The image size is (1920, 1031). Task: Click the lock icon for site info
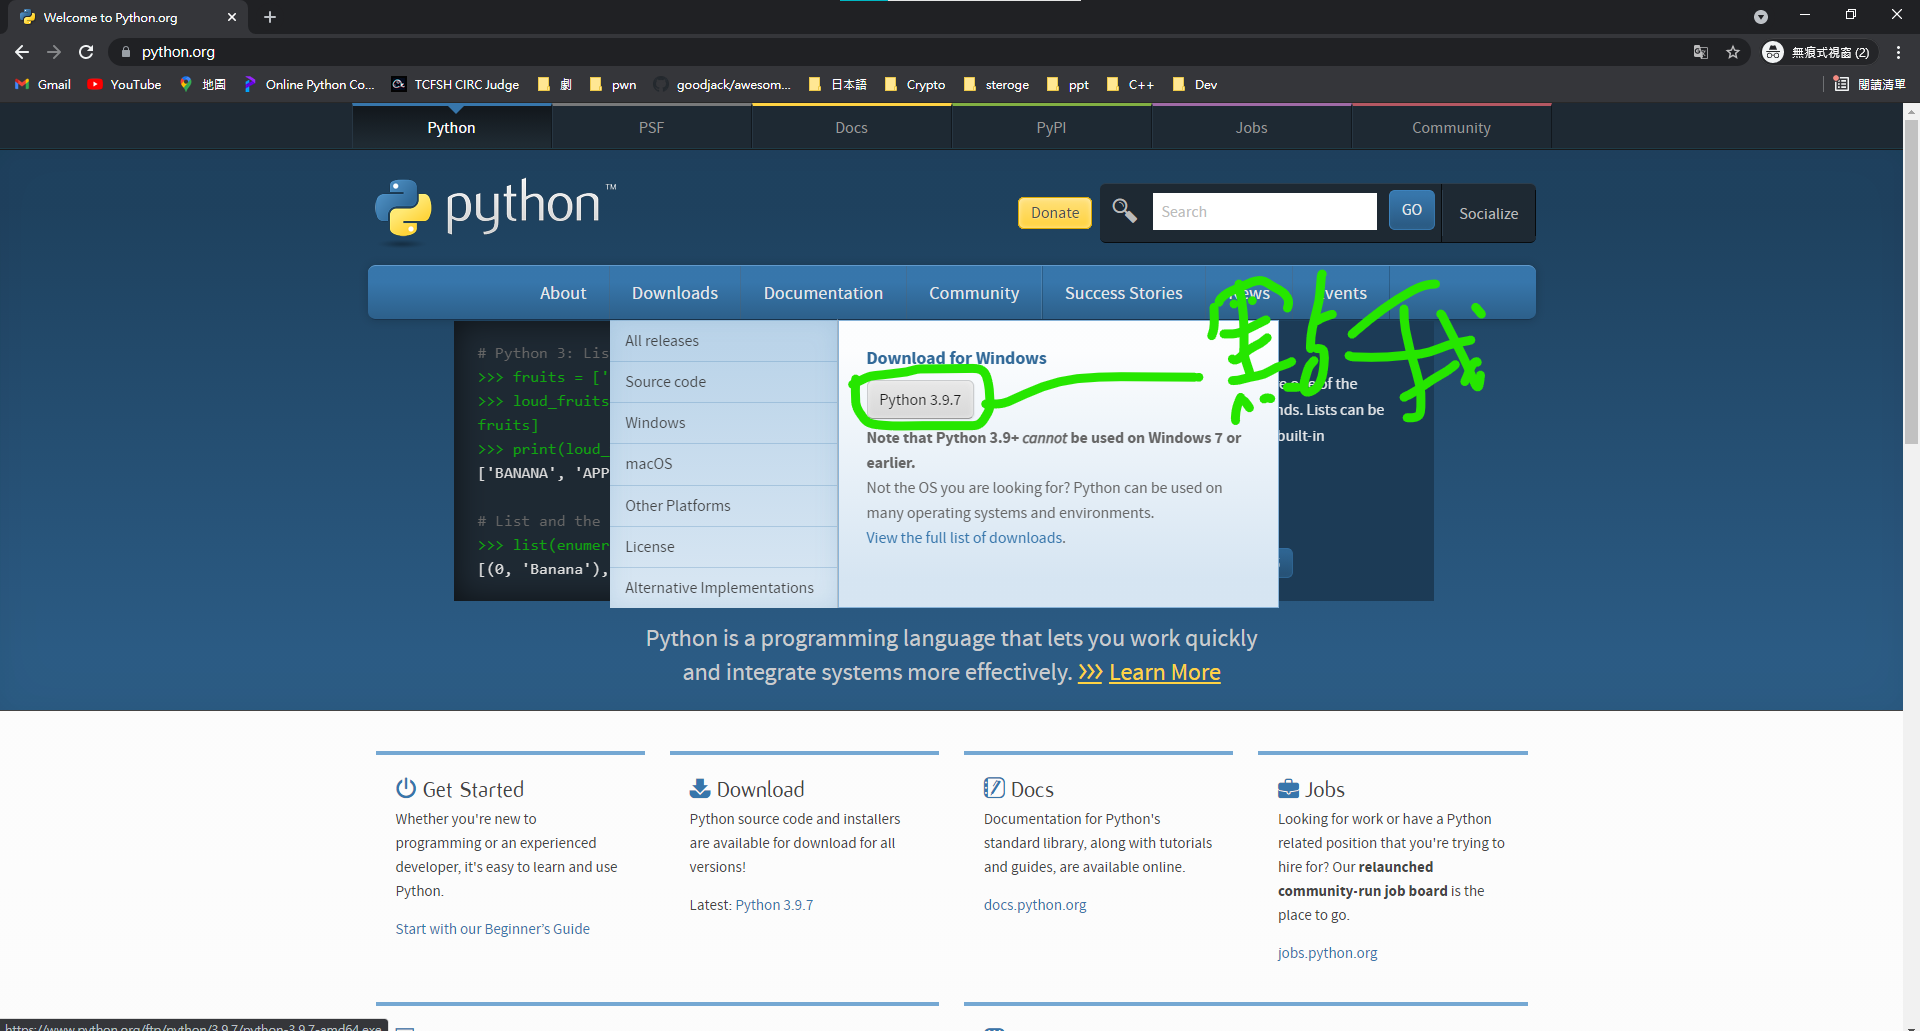pyautogui.click(x=126, y=52)
